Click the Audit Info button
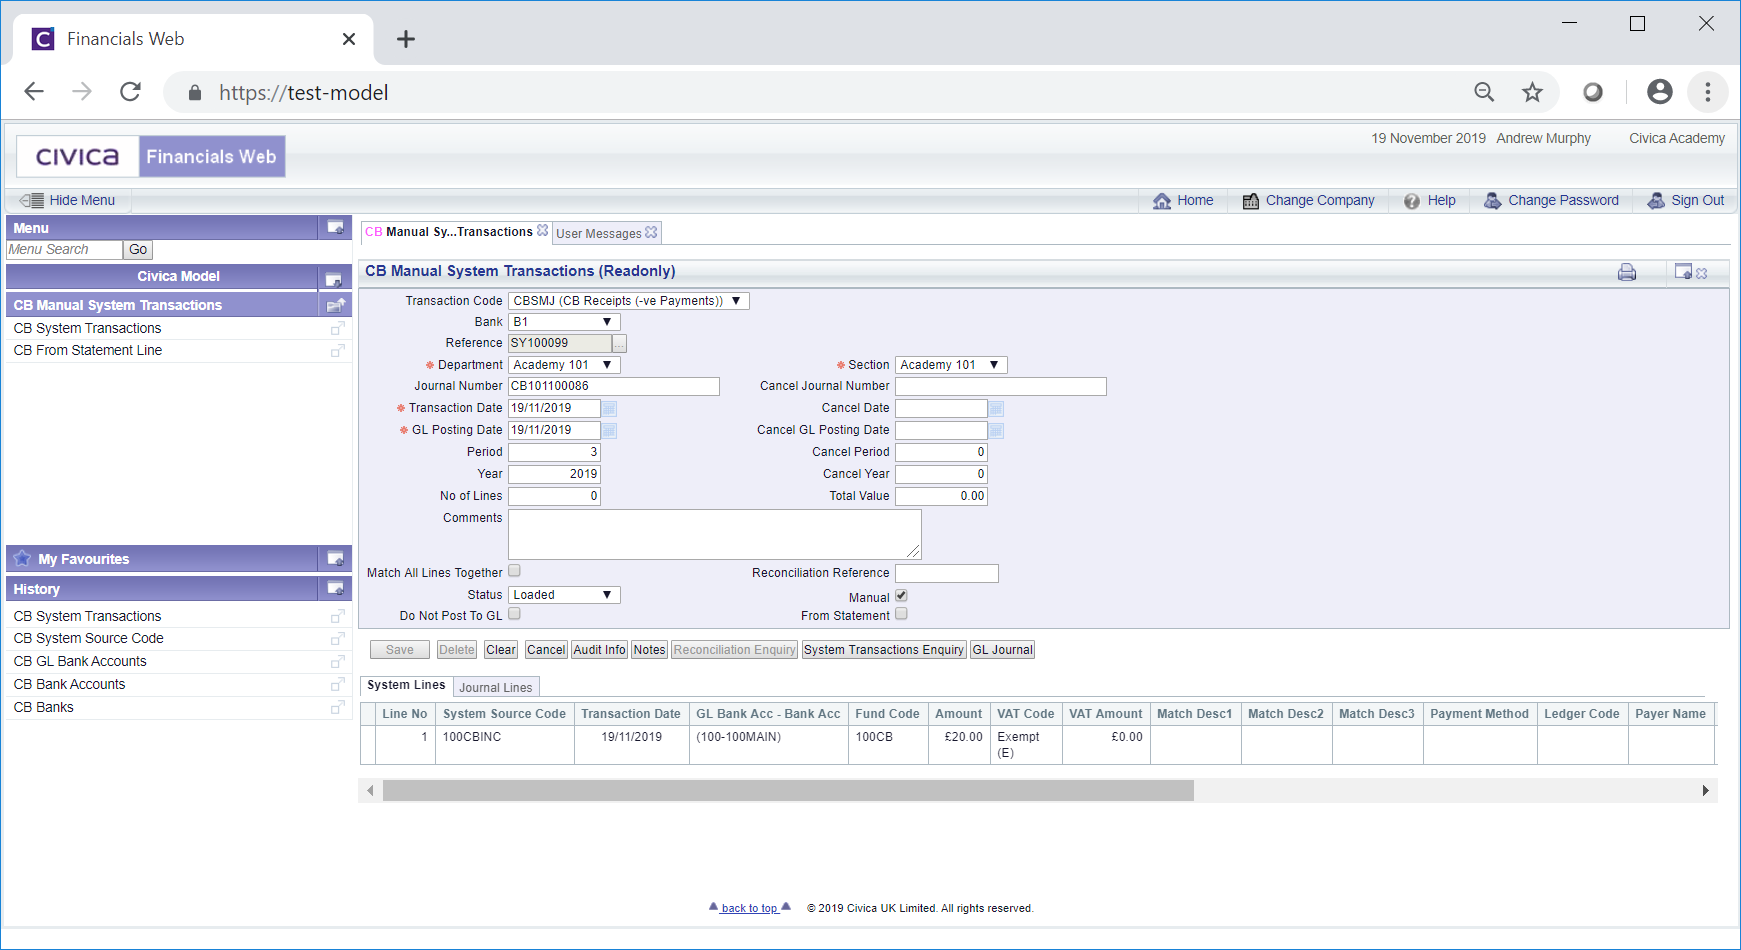The image size is (1741, 950). 599,650
